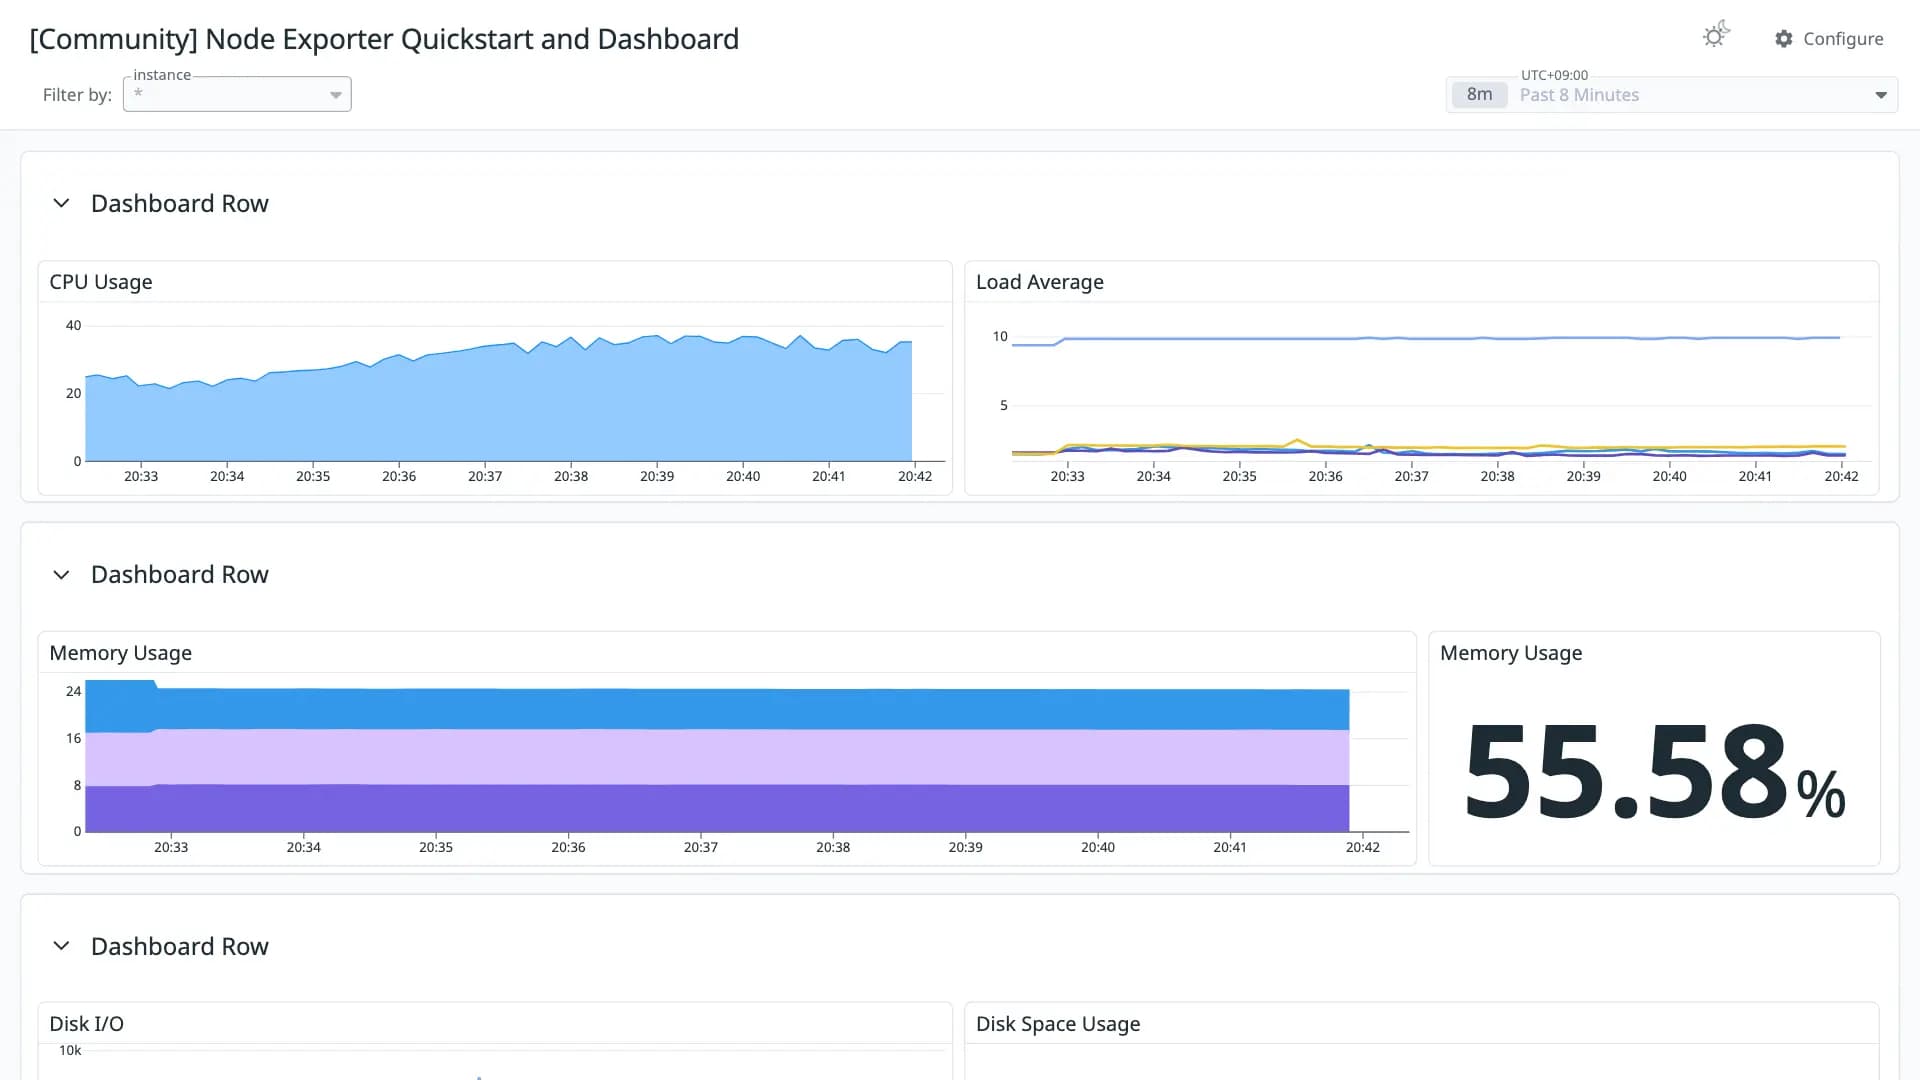The height and width of the screenshot is (1080, 1920).
Task: Click the Configure gear icon
Action: click(1784, 38)
